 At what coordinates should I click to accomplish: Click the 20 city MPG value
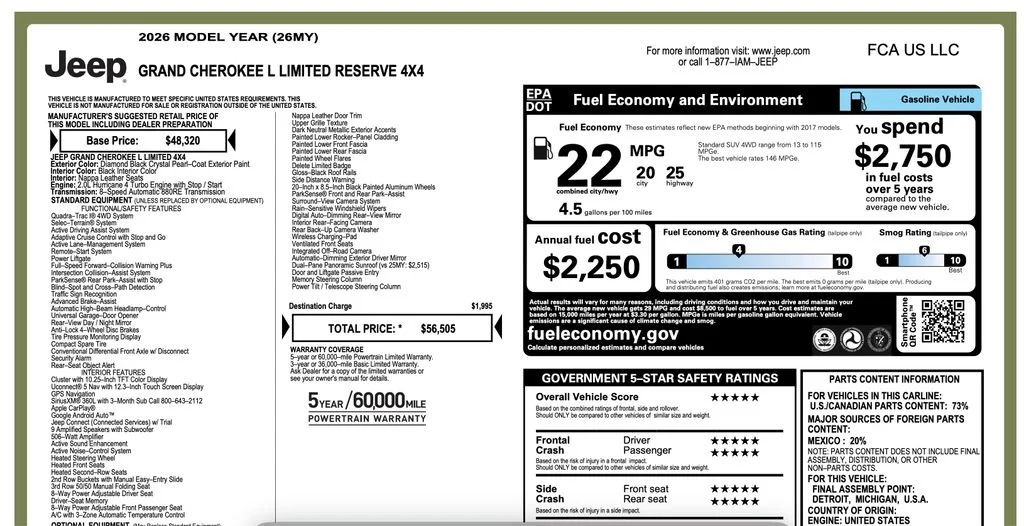pyautogui.click(x=645, y=173)
